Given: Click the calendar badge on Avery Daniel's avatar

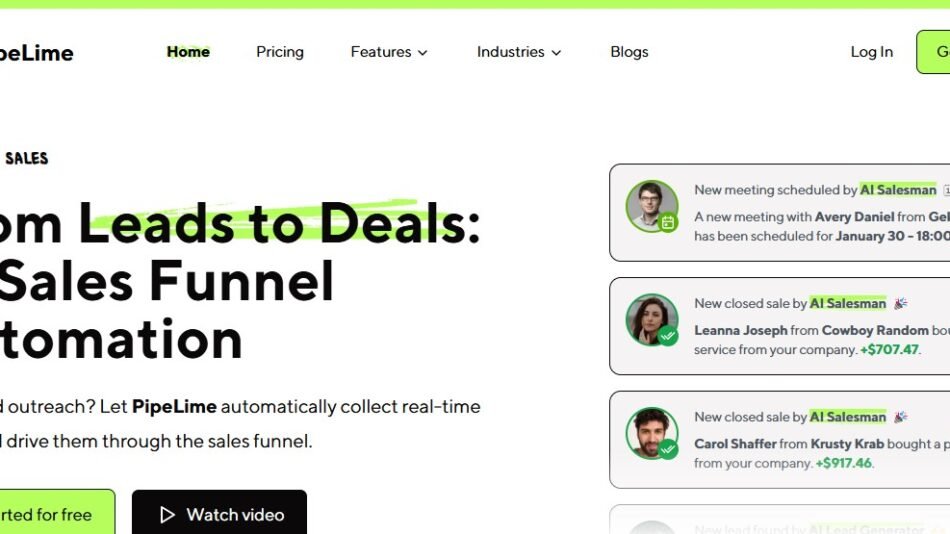Looking at the screenshot, I should point(668,222).
